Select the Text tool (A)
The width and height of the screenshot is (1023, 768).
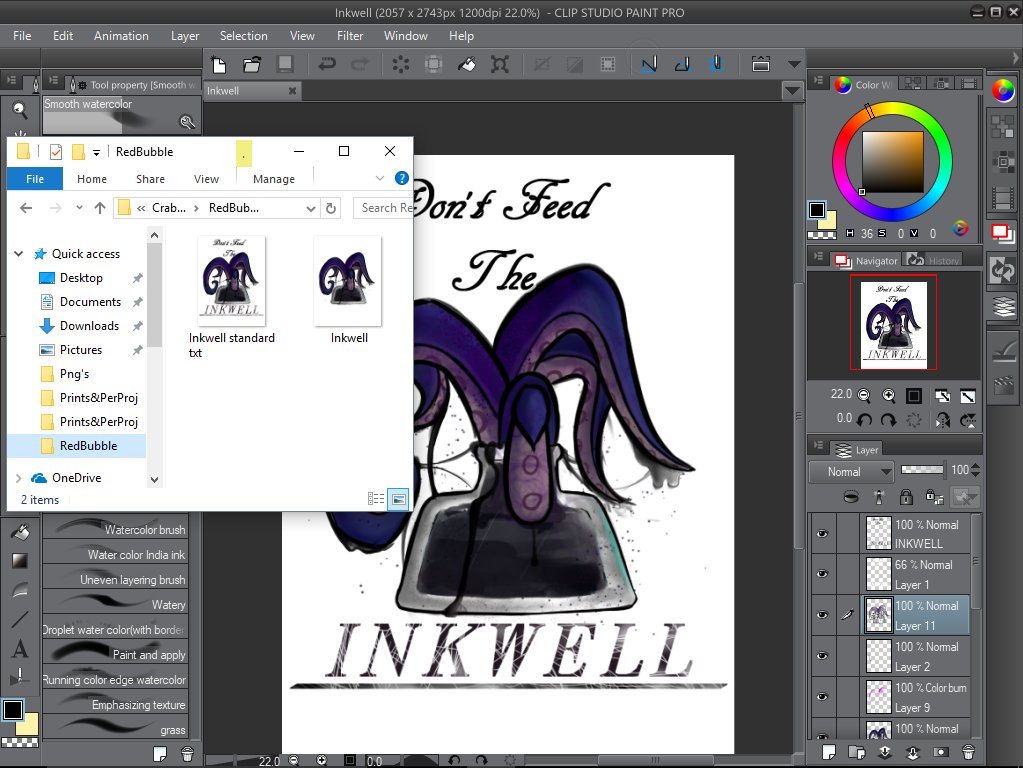20,649
